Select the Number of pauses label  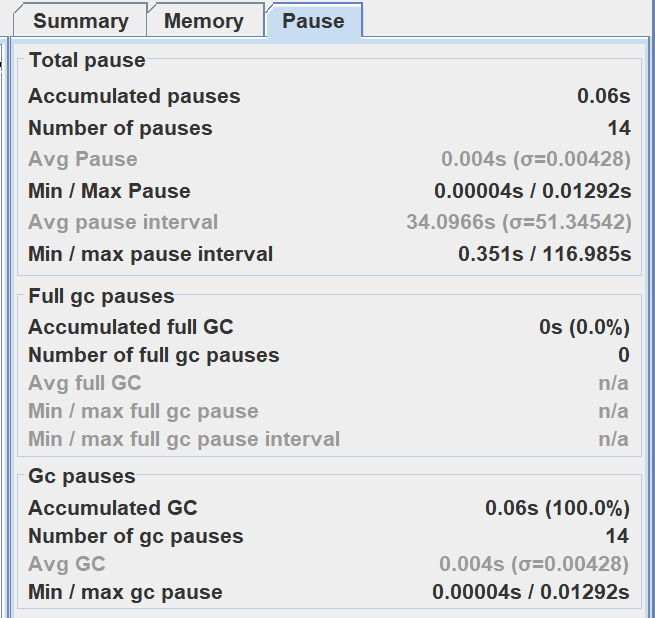[x=120, y=128]
